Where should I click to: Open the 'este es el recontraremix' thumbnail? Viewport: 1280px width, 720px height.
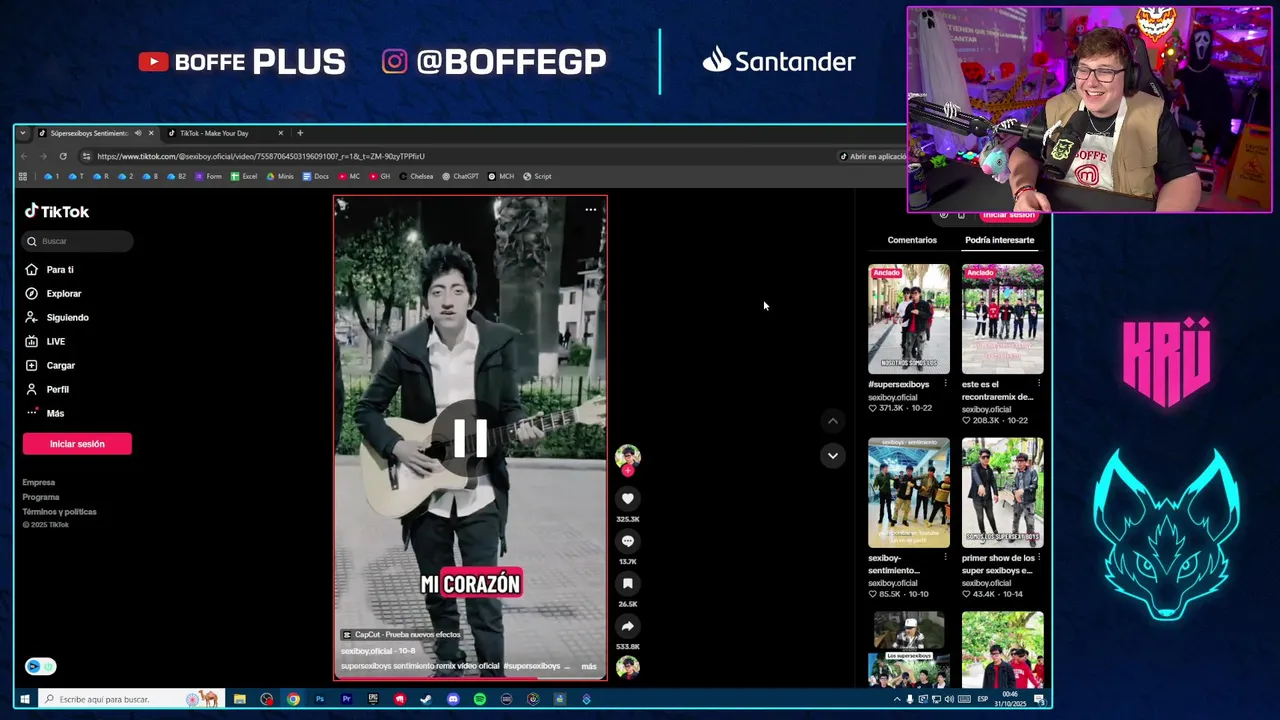coord(1002,319)
